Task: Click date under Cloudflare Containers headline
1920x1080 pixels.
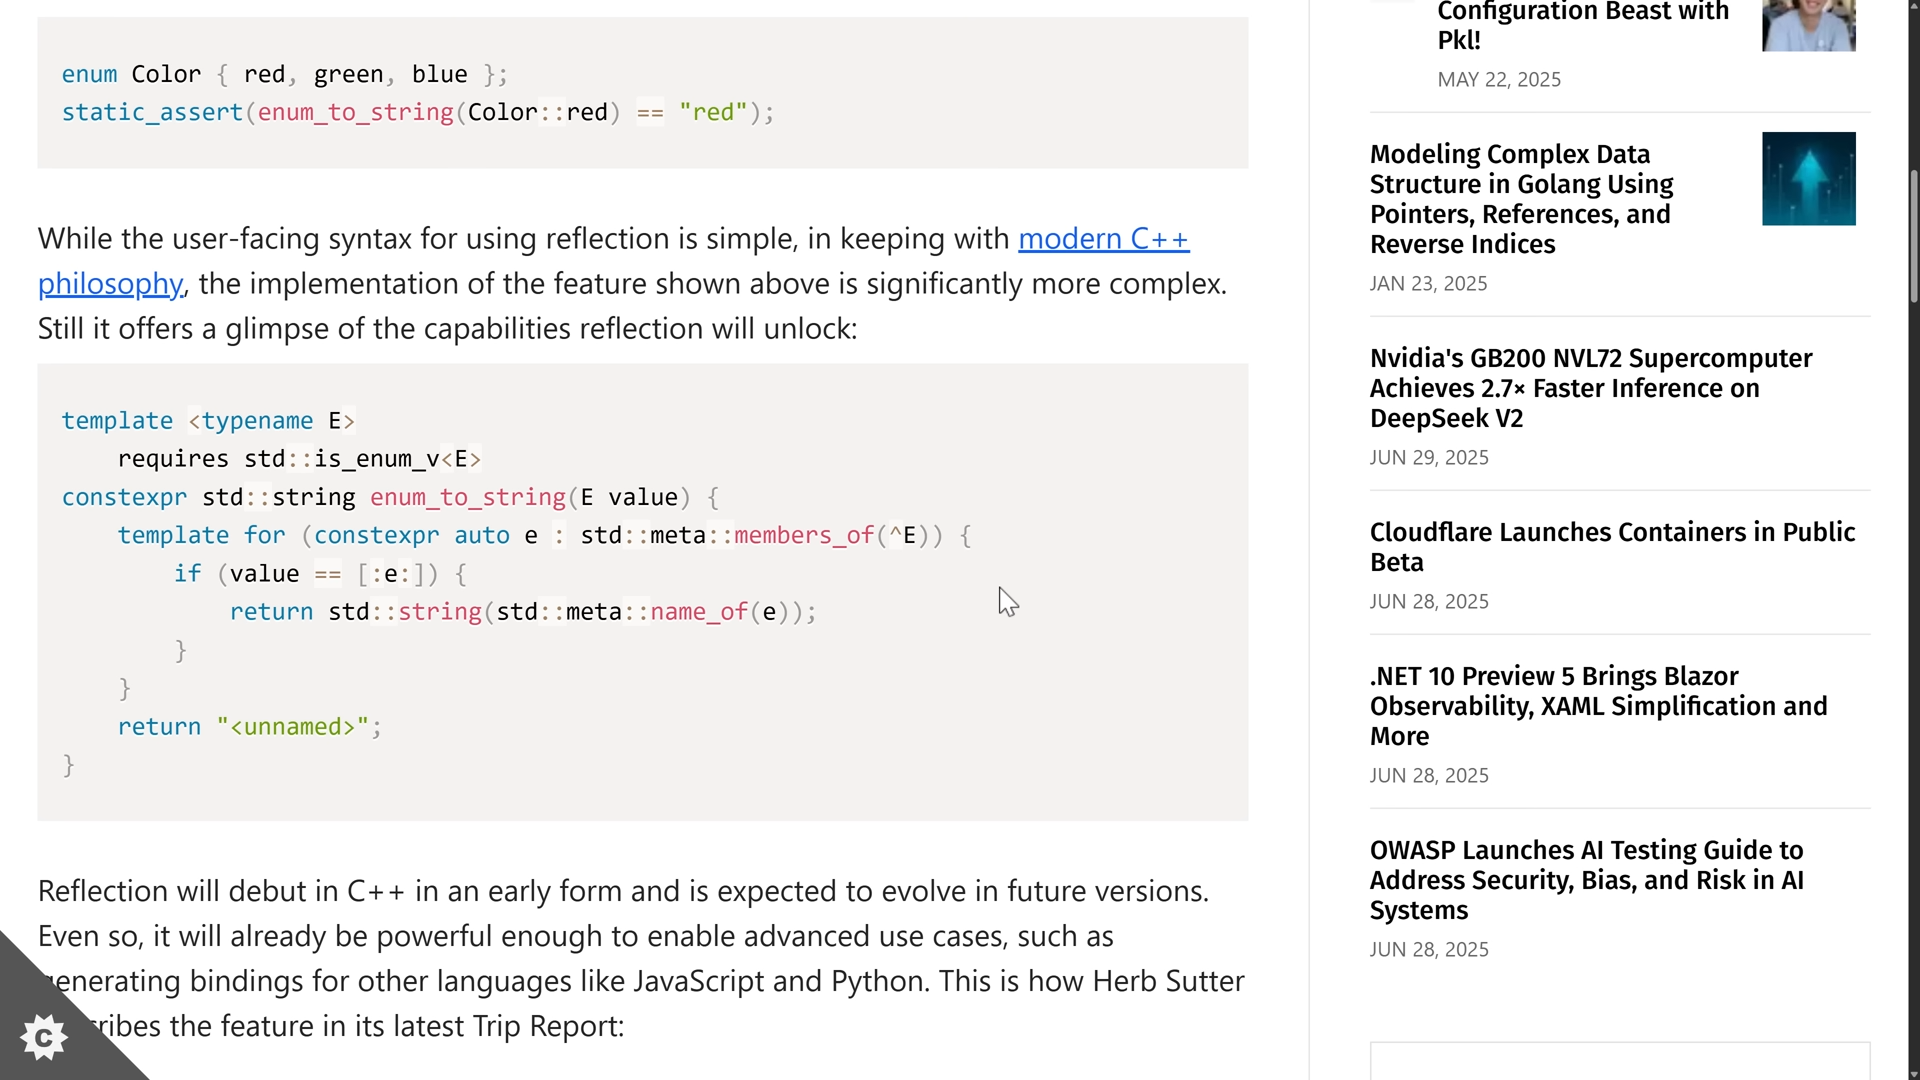Action: pyautogui.click(x=1429, y=602)
